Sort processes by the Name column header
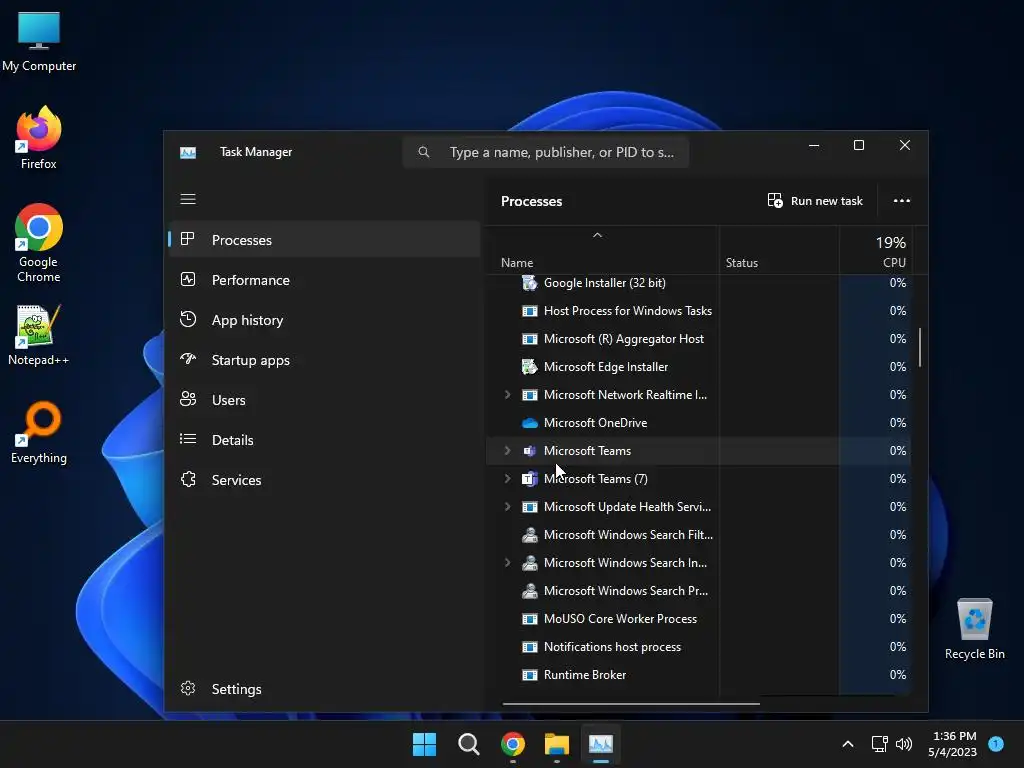 click(517, 263)
